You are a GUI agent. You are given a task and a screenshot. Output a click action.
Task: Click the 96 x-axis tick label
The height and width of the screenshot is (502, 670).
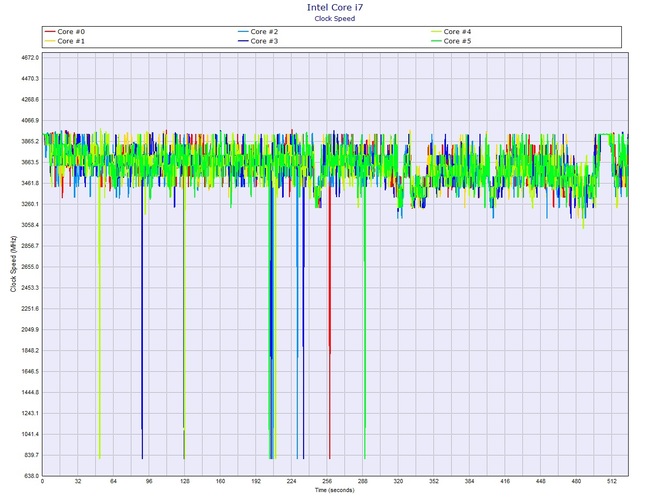[x=149, y=481]
